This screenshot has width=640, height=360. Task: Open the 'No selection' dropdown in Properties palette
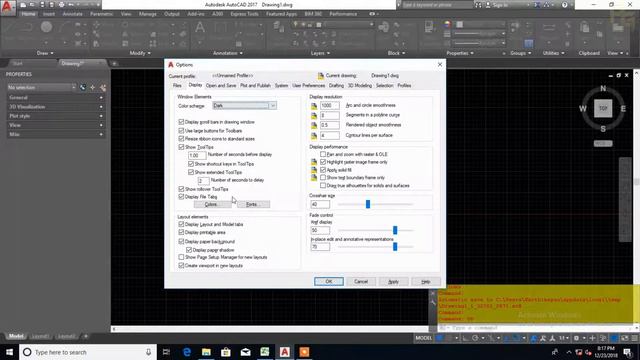42,87
